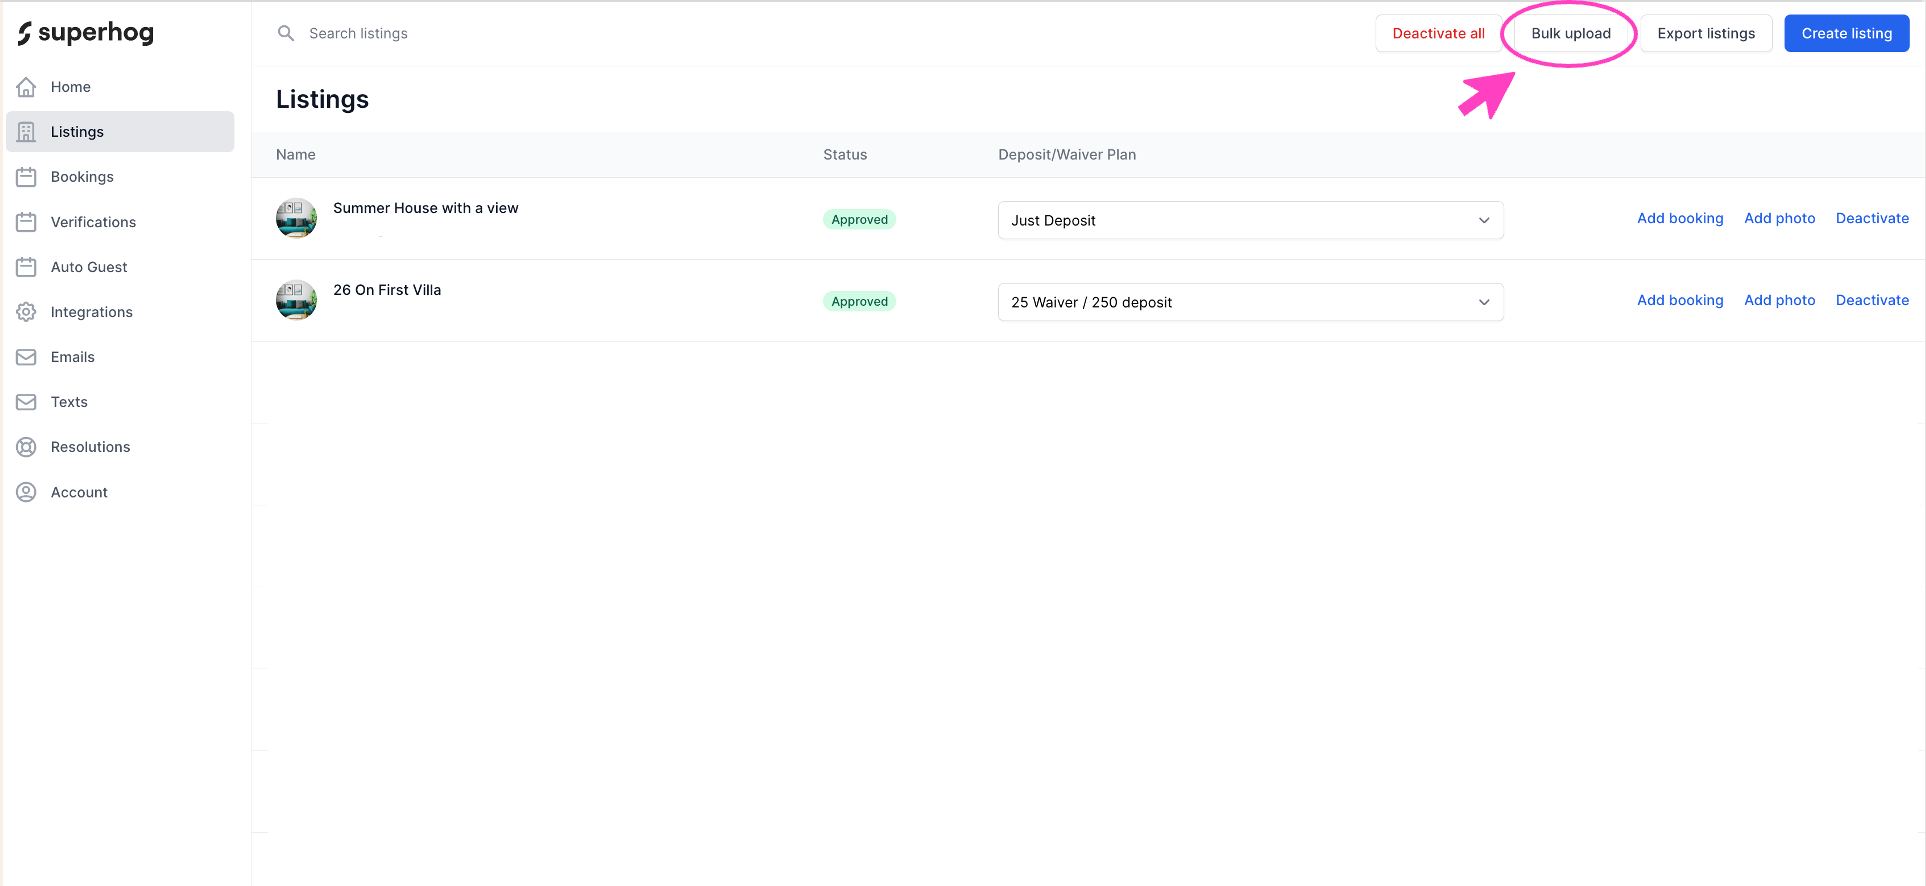This screenshot has height=886, width=1926.
Task: Click the superhog logo
Action: pyautogui.click(x=86, y=33)
